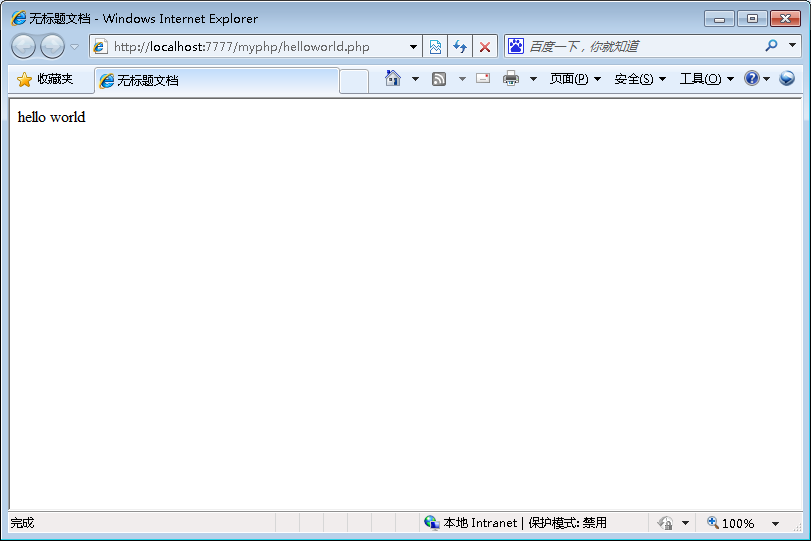Stop loading with the red X icon

(485, 47)
